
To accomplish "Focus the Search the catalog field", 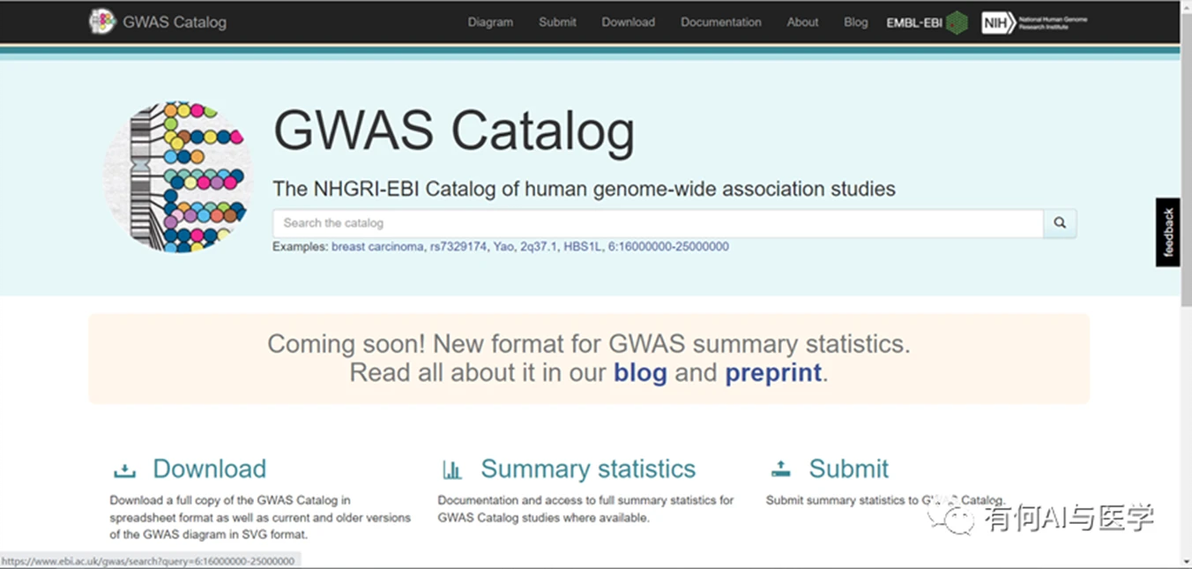I will pyautogui.click(x=657, y=223).
